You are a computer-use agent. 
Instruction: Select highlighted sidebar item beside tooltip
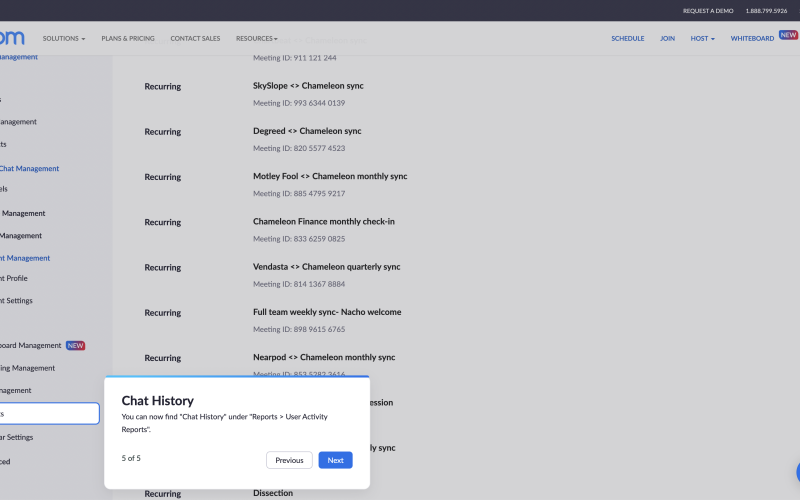[48, 413]
